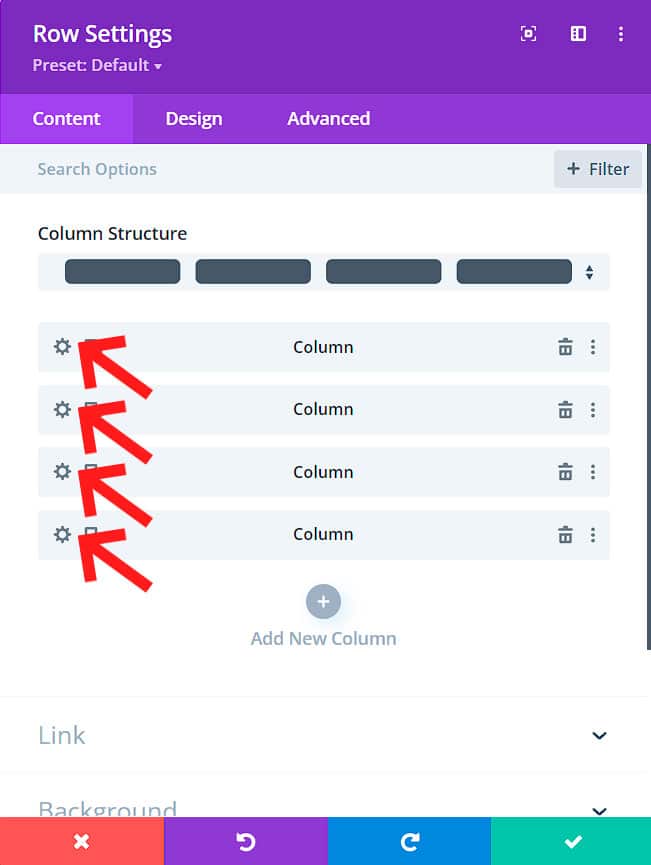651x865 pixels.
Task: Click the Filter button
Action: (598, 169)
